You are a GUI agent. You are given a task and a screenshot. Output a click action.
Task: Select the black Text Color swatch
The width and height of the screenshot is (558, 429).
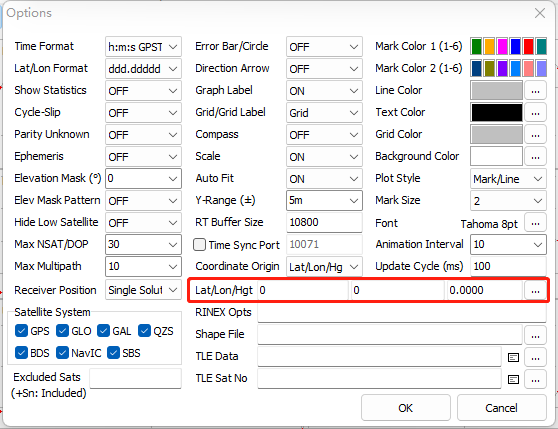coord(496,113)
